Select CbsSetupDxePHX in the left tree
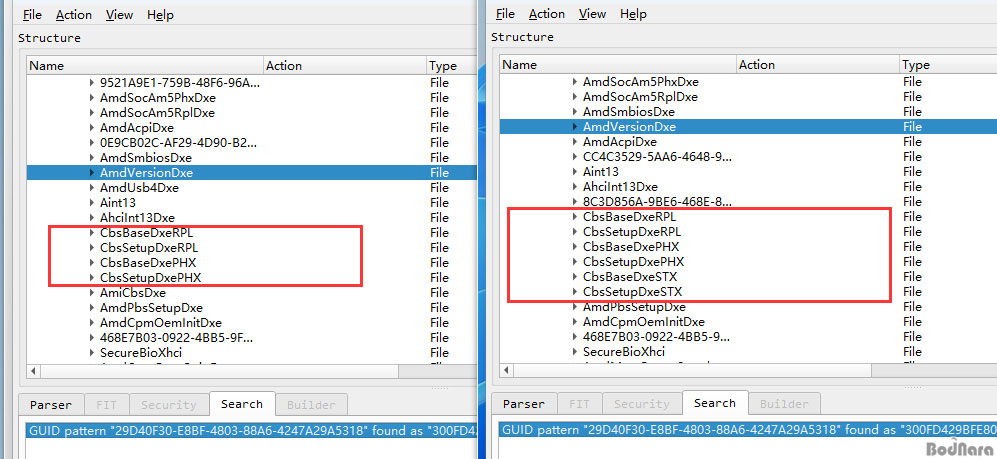The height and width of the screenshot is (459, 997). (150, 278)
